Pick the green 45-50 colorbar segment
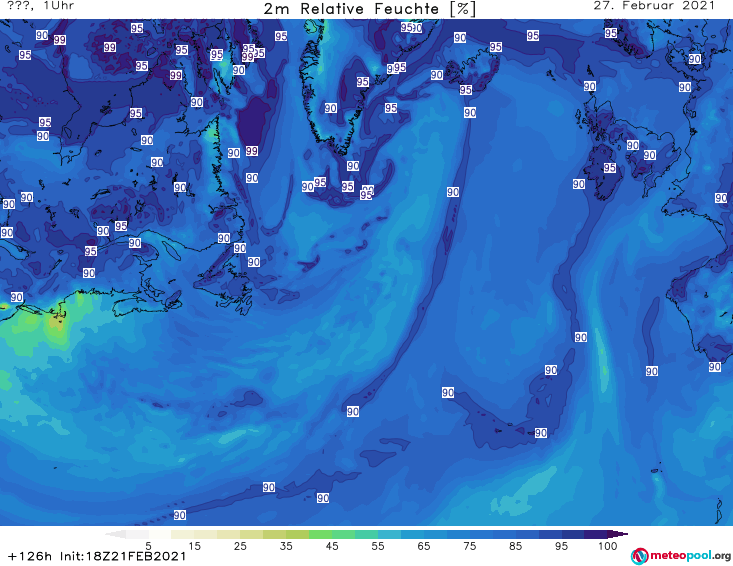 343,534
